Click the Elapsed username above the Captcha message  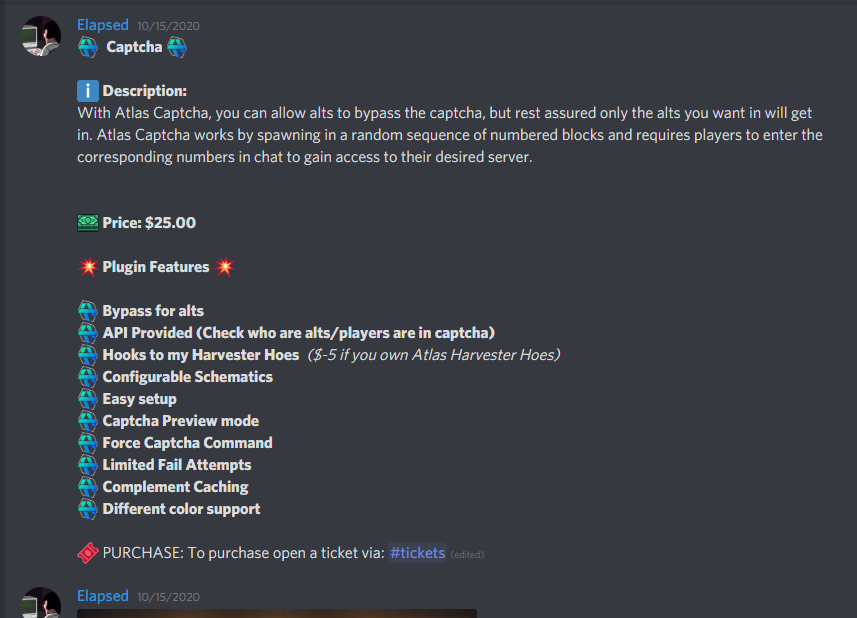click(103, 24)
